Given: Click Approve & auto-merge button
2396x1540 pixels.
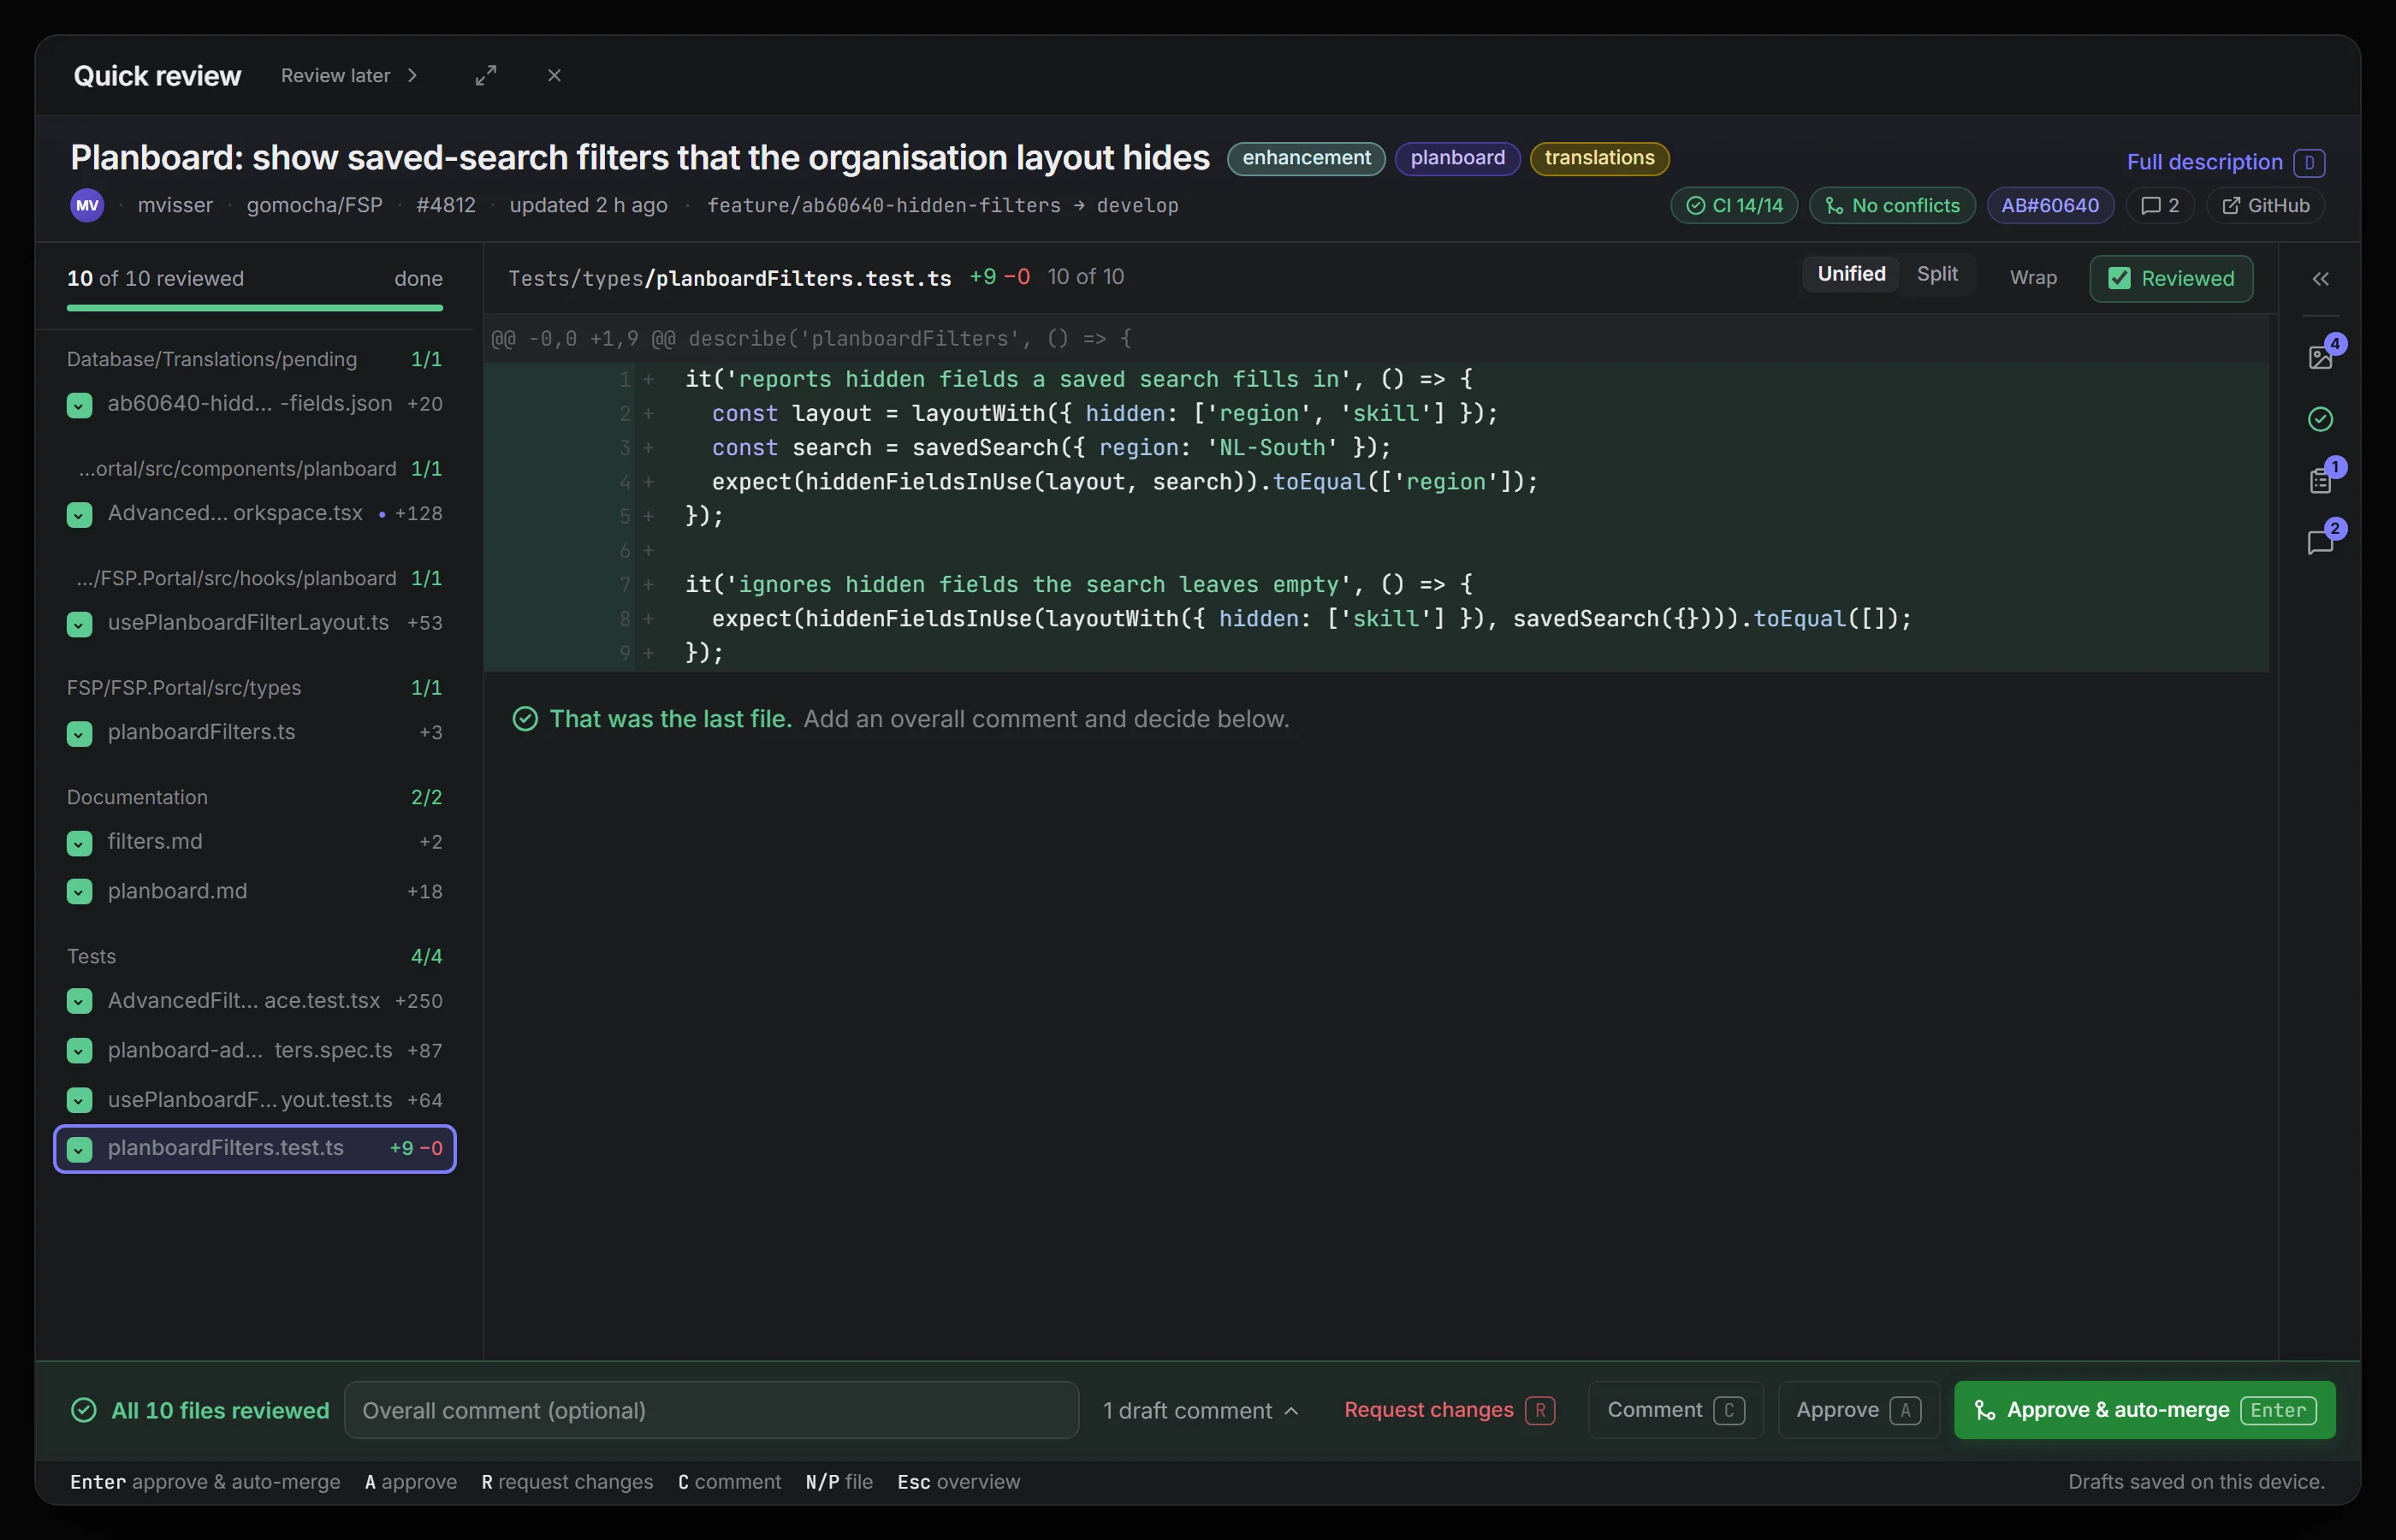Looking at the screenshot, I should click(x=2144, y=1410).
